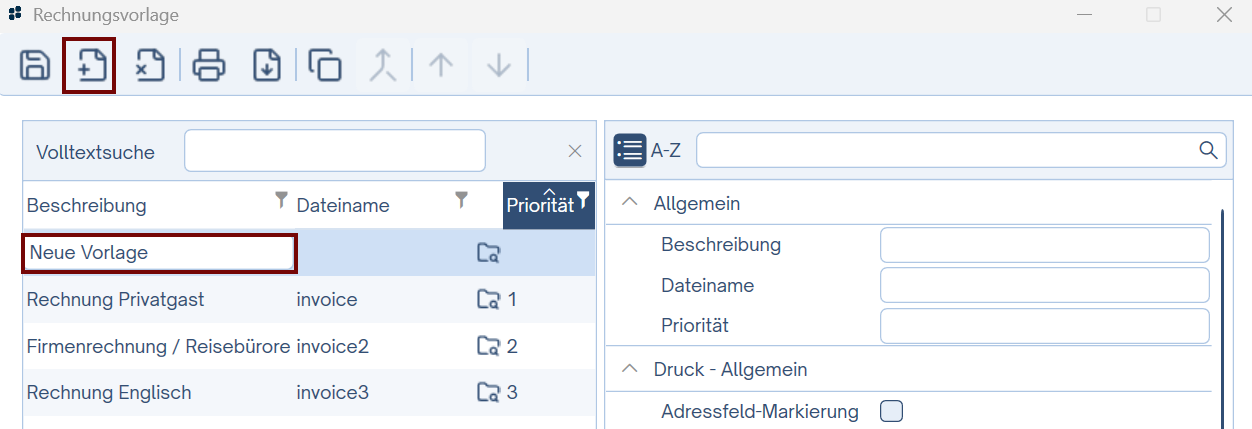Click the save diskette icon
1252x429 pixels.
tap(35, 66)
